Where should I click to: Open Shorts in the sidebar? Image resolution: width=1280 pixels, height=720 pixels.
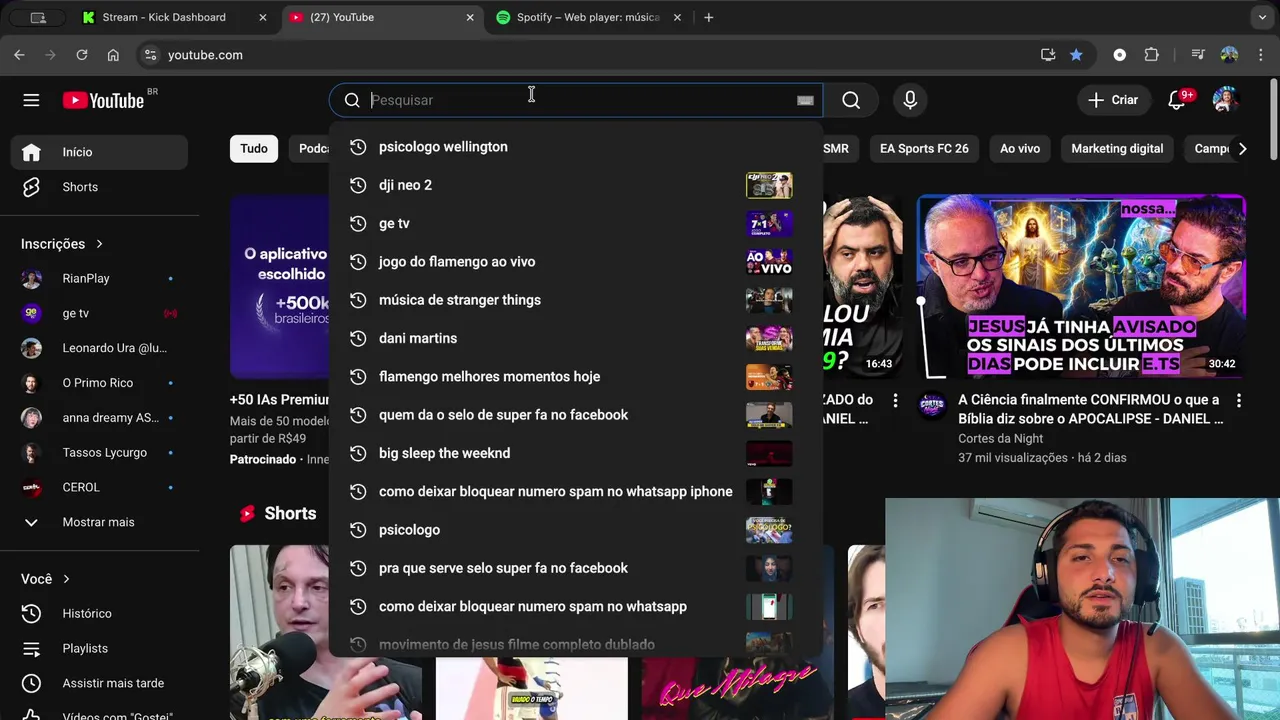coord(100,187)
